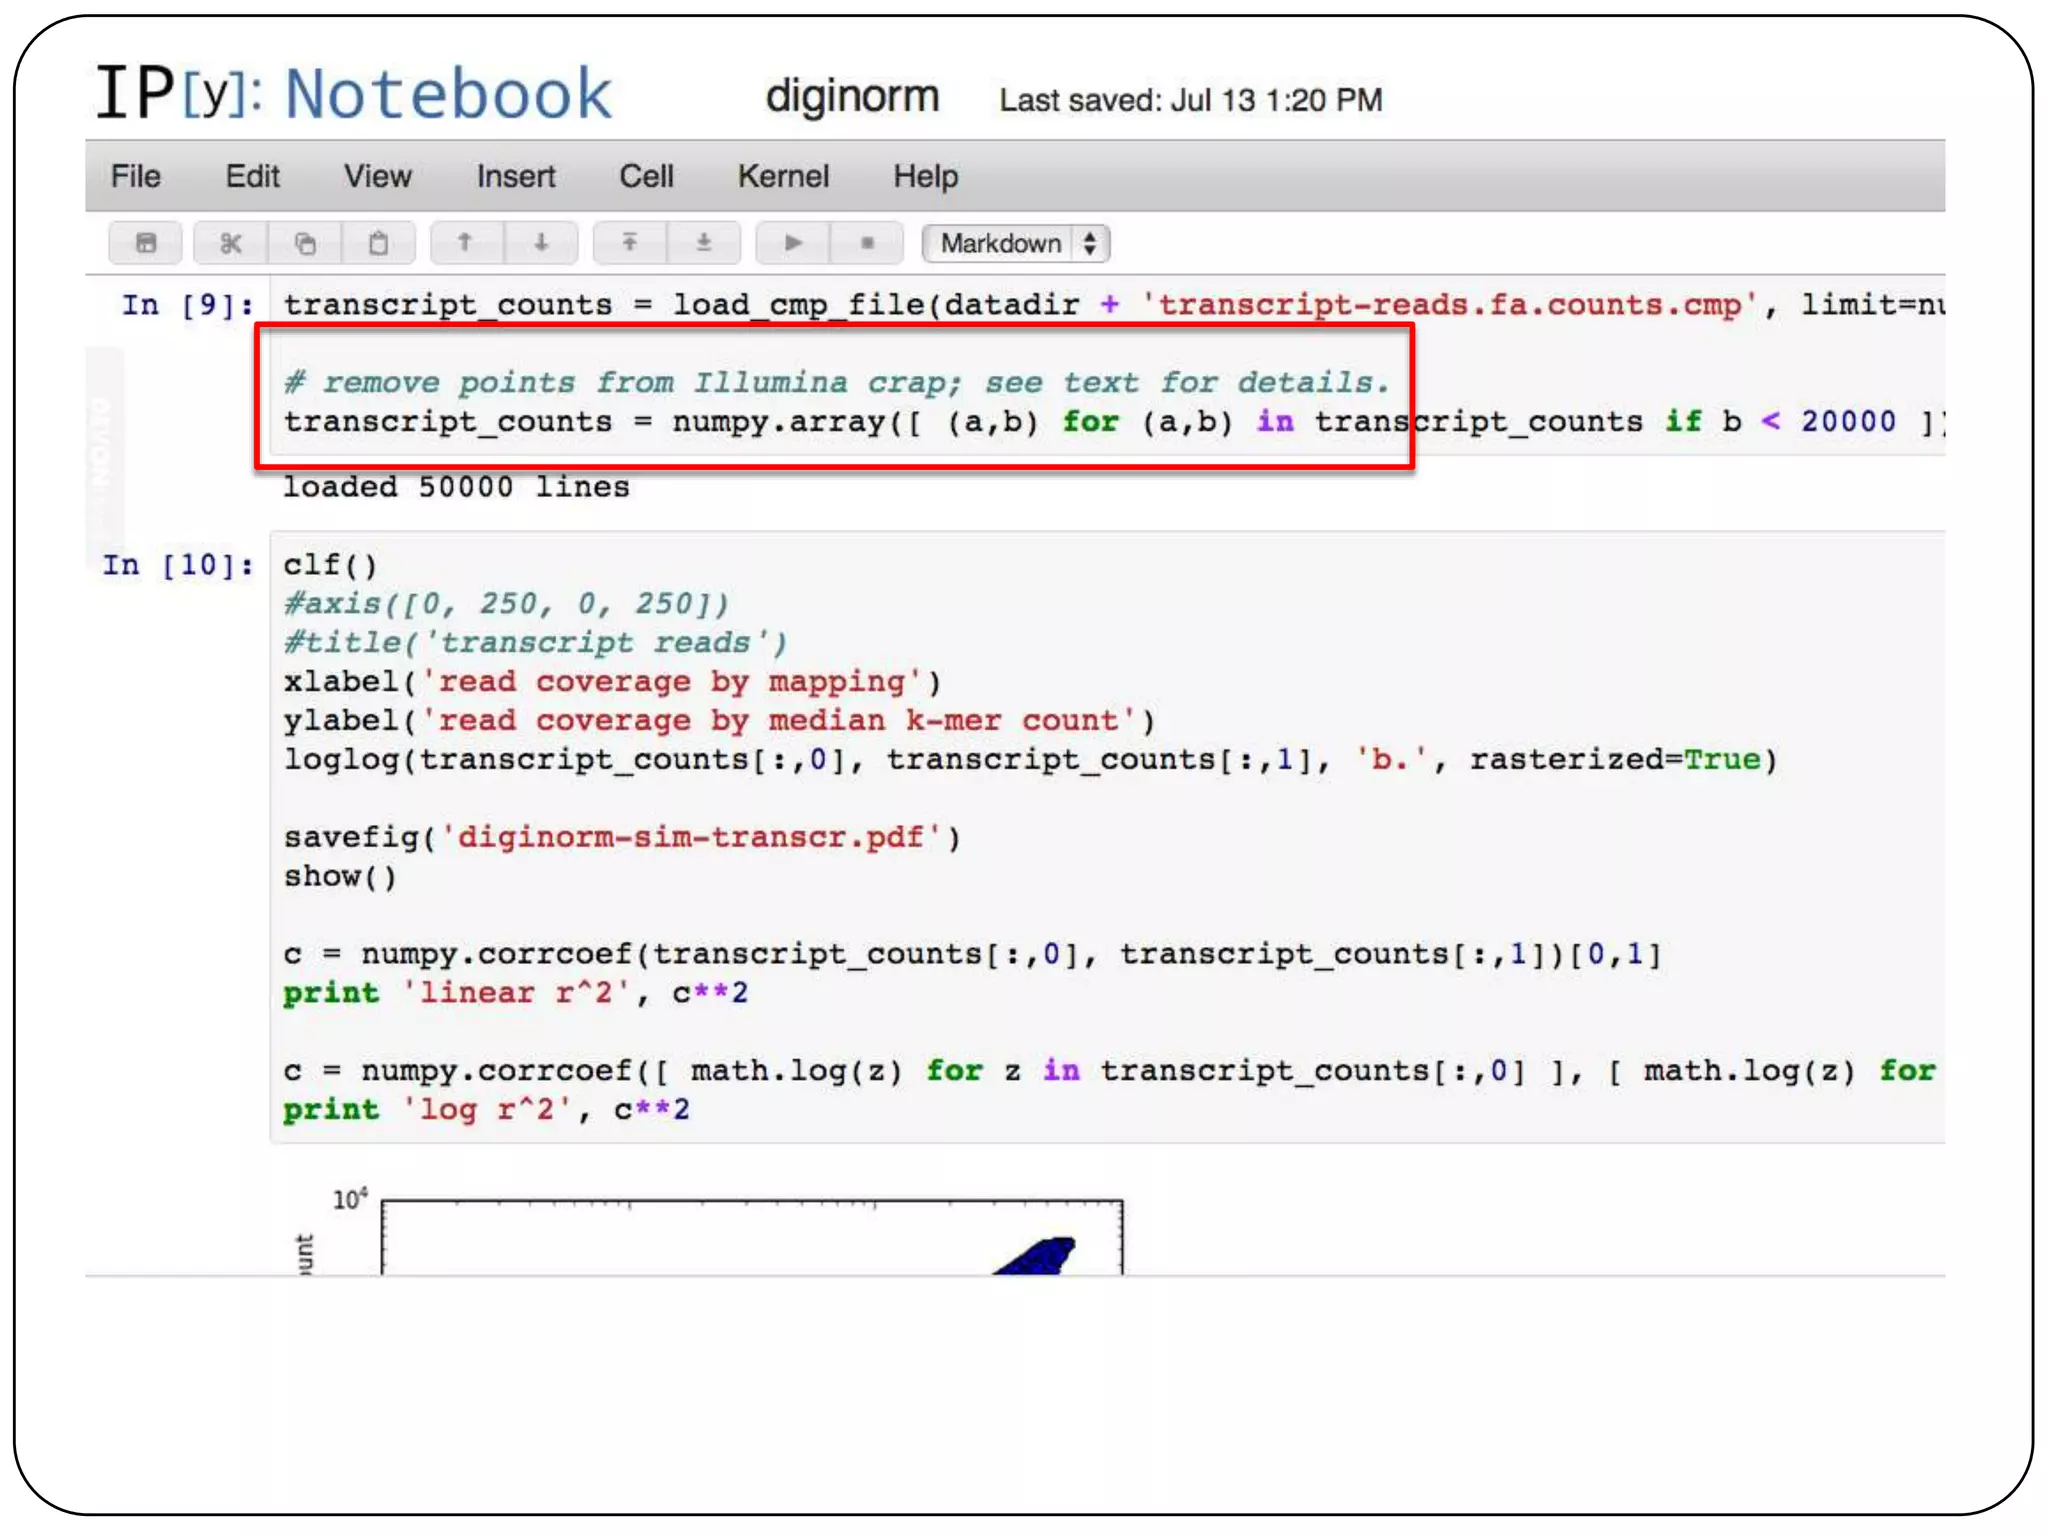Open the Markdown cell type dropdown
The image size is (2048, 1536).
click(1016, 243)
